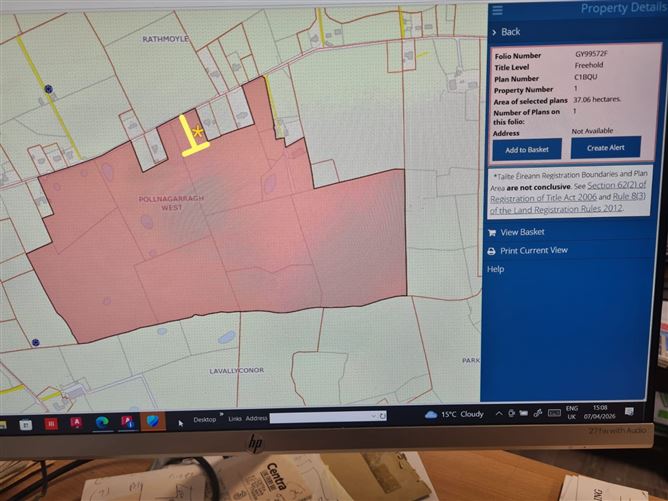Click the orange star marker on the map
This screenshot has width=668, height=501.
[x=197, y=131]
